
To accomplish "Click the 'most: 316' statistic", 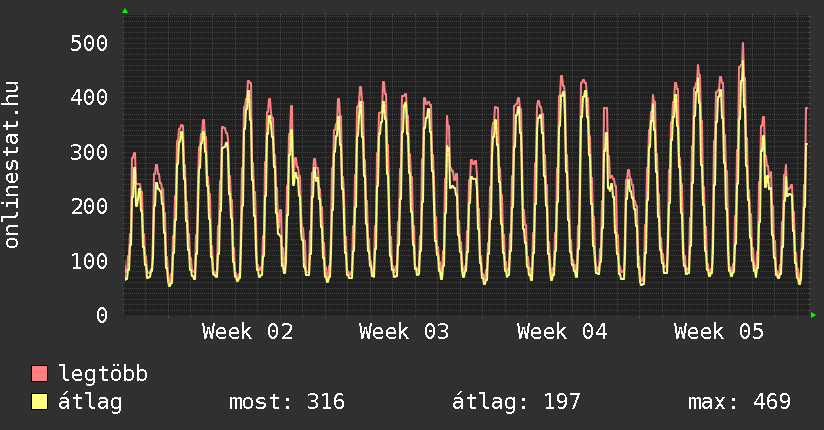I will [x=287, y=402].
